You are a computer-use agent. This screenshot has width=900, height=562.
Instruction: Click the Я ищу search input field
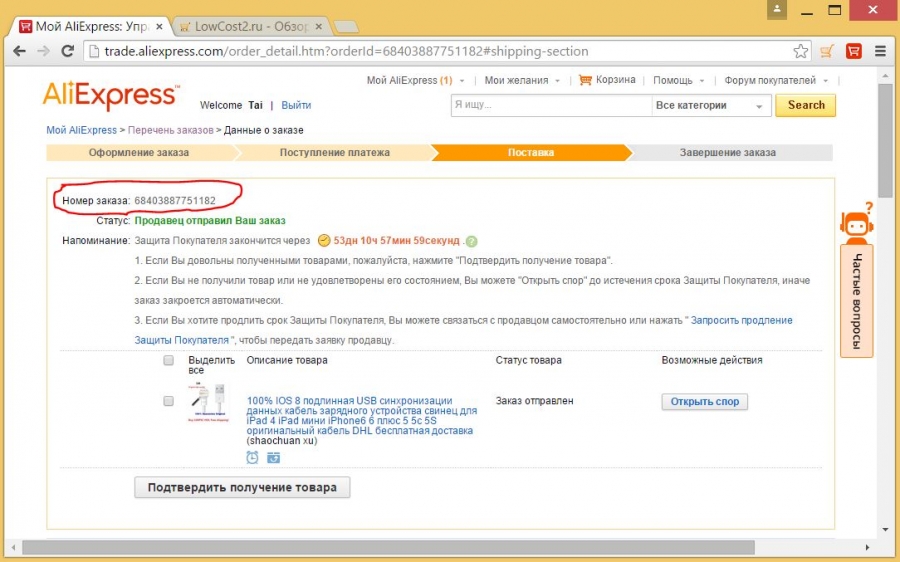[551, 105]
